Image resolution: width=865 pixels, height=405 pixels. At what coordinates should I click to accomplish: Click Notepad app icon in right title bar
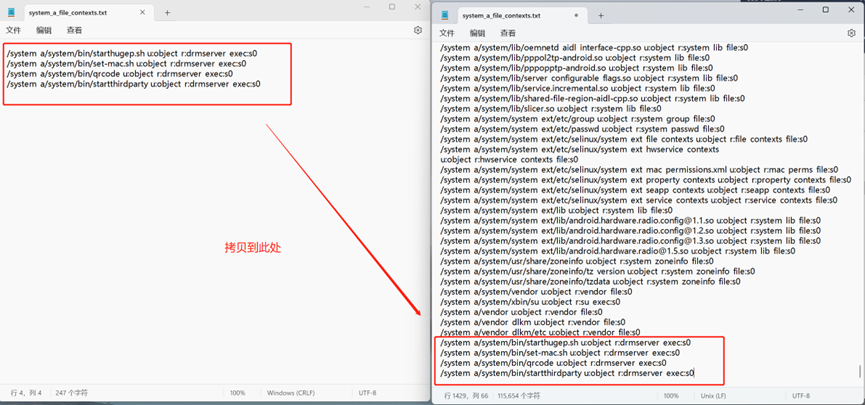[445, 16]
